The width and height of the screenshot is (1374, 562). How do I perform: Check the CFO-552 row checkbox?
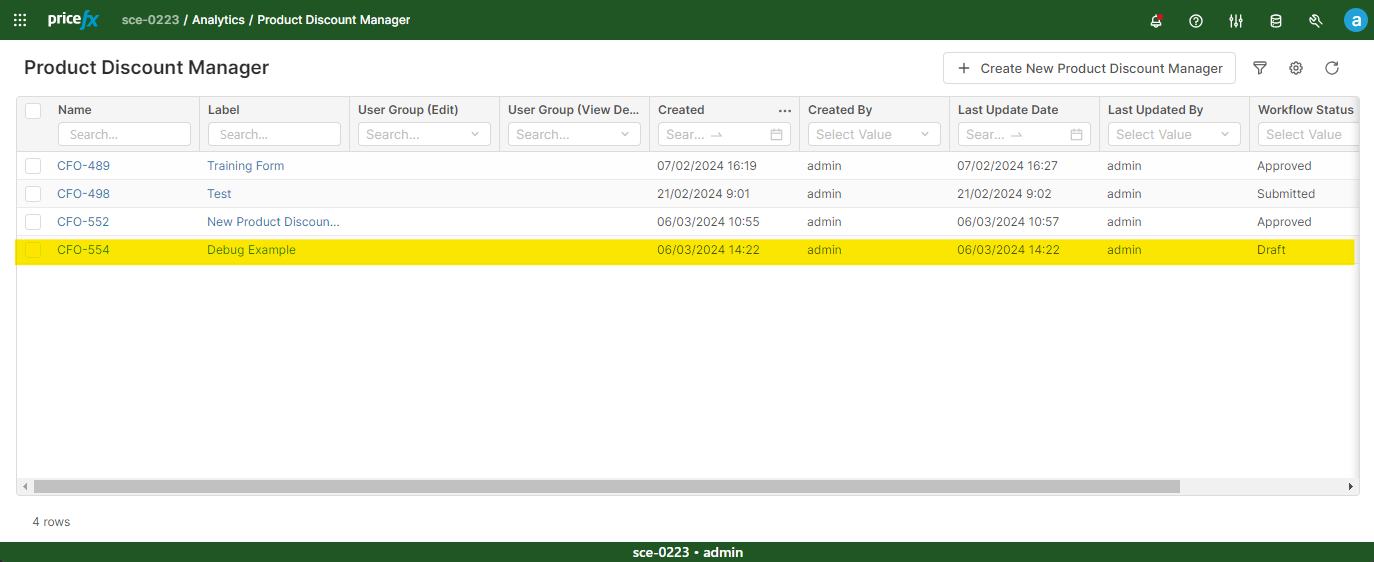pos(33,222)
